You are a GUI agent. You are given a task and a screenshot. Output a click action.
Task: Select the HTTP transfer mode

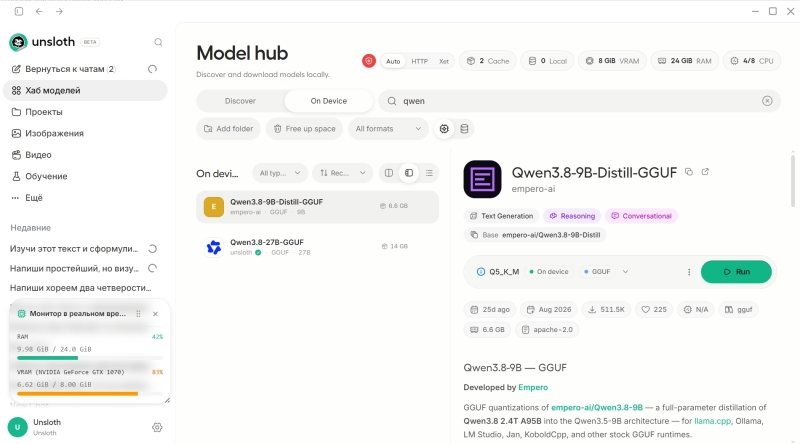tap(419, 61)
